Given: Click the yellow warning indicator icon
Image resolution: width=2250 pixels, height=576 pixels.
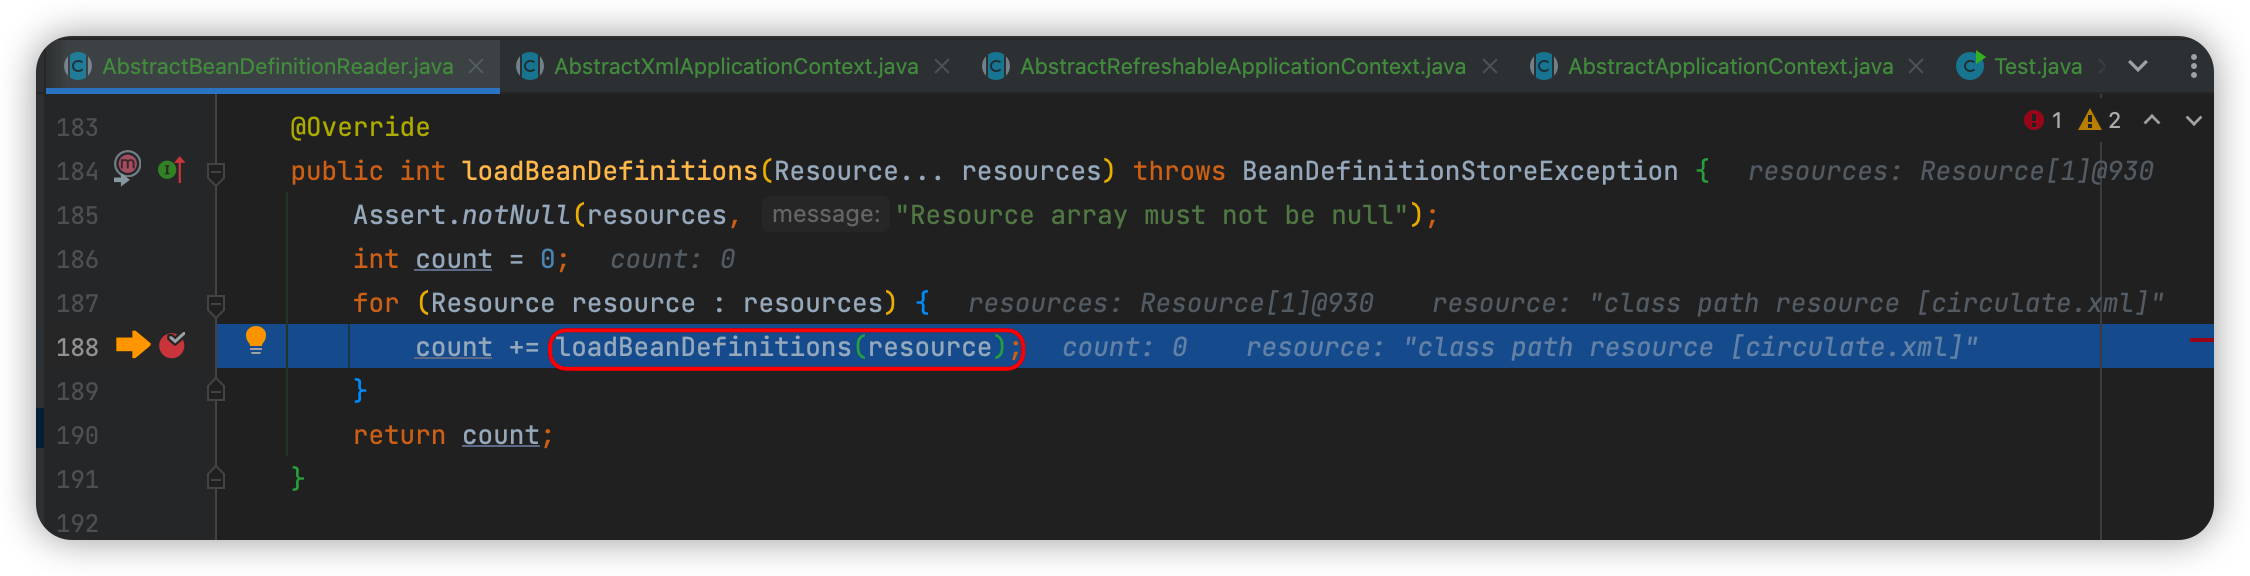Looking at the screenshot, I should [x=2089, y=121].
